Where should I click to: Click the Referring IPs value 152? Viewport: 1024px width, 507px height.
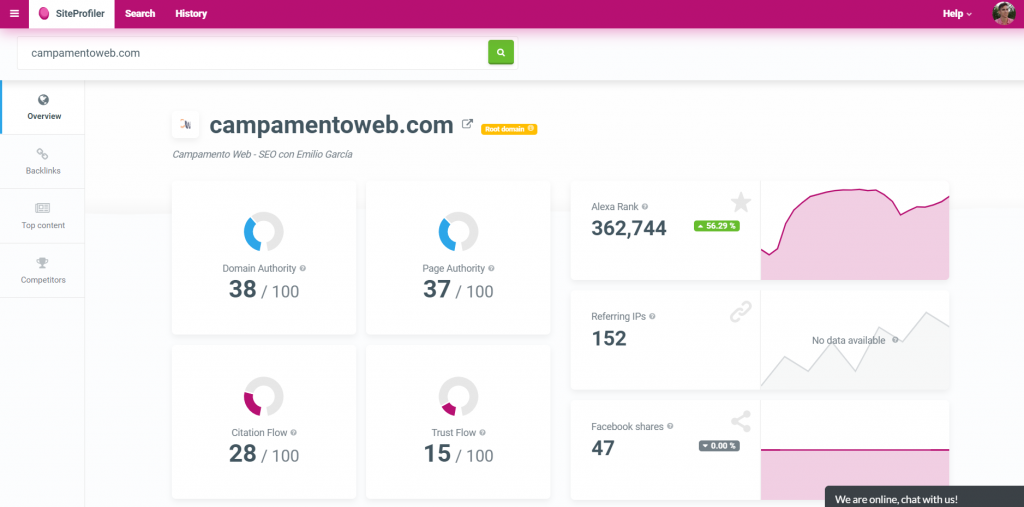(609, 338)
